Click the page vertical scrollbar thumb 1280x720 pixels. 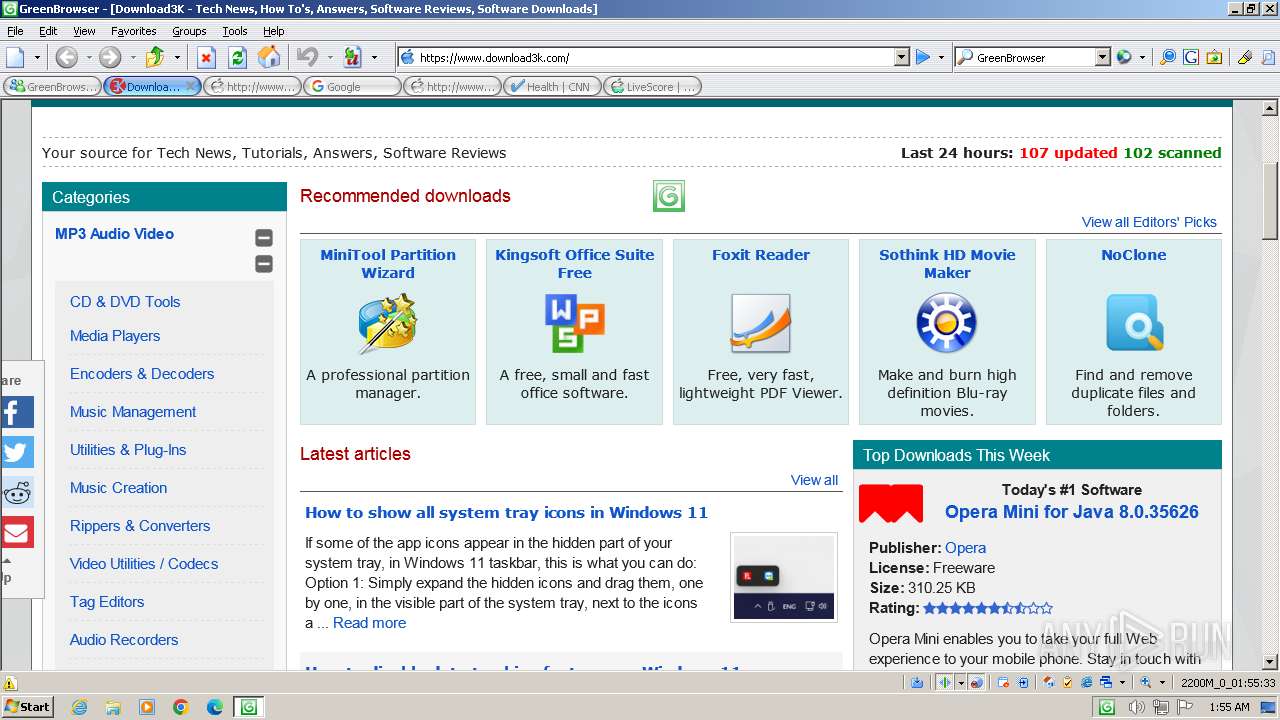click(x=1270, y=200)
